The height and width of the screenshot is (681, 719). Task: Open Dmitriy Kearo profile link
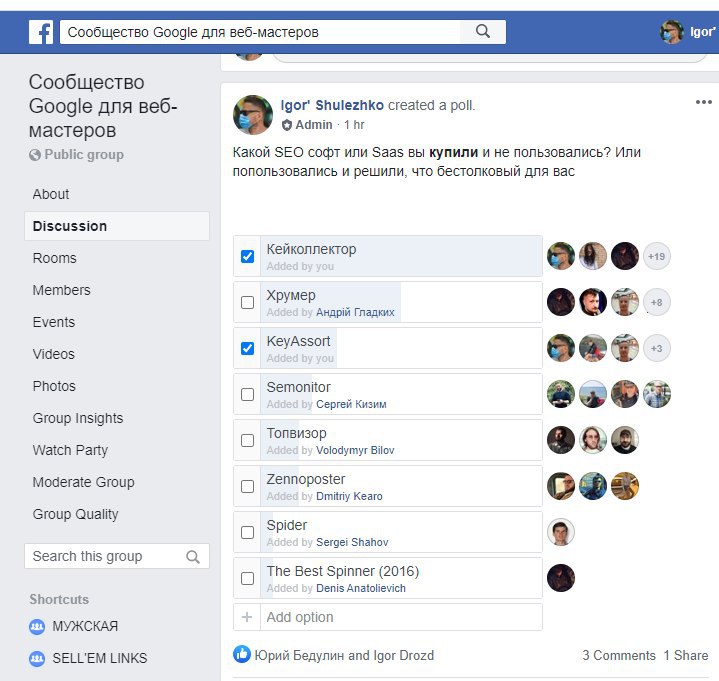coord(349,496)
